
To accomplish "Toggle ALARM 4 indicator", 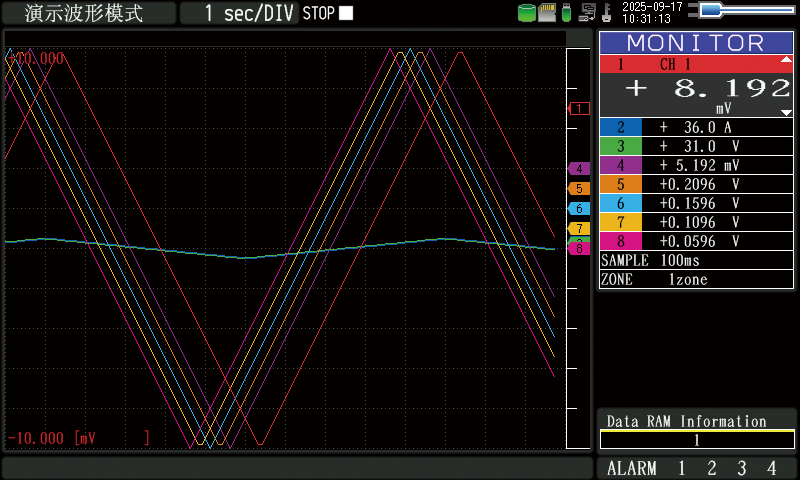I will (x=771, y=468).
